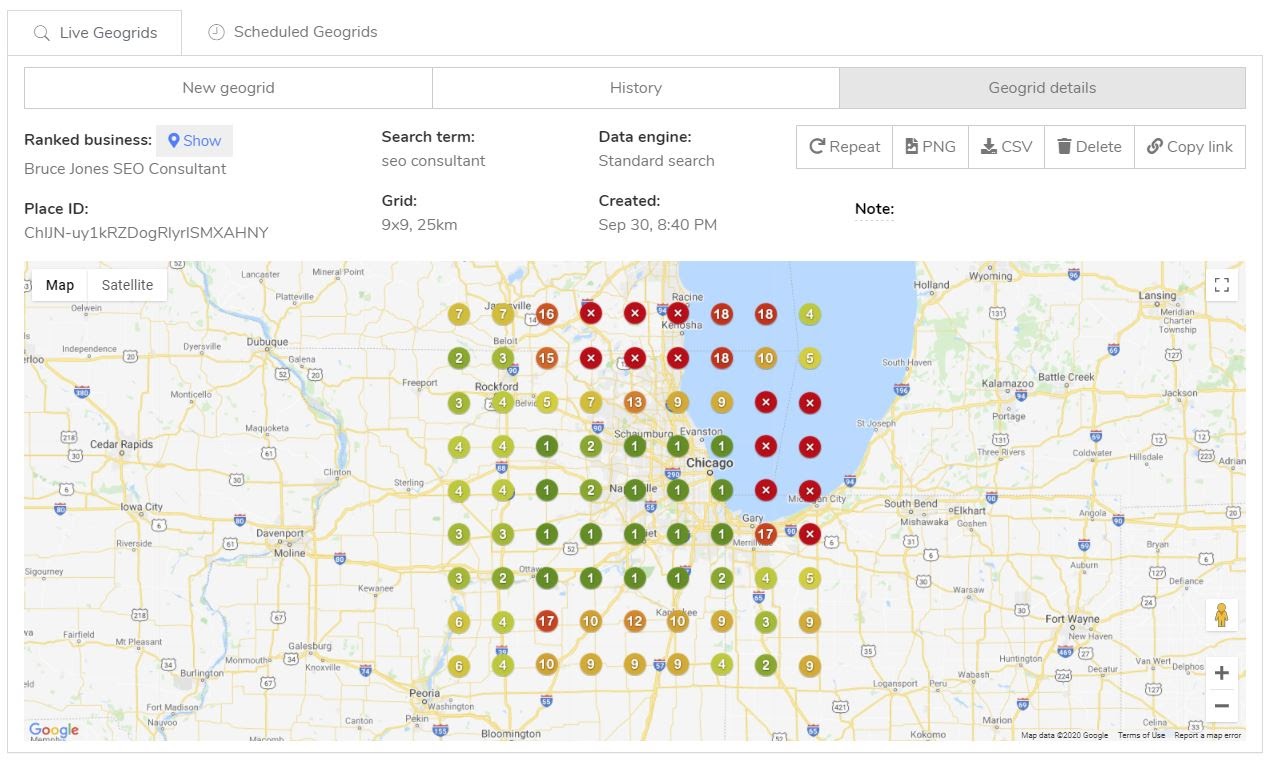Download the geogrid as PNG
The height and width of the screenshot is (762, 1274).
coord(930,147)
